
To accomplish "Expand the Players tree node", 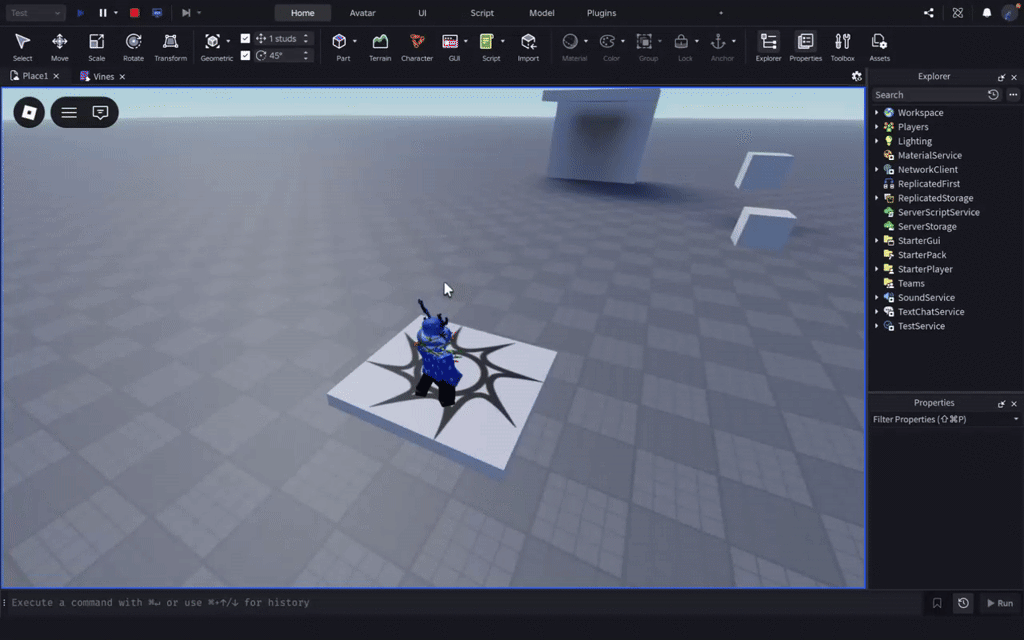I will pos(877,127).
